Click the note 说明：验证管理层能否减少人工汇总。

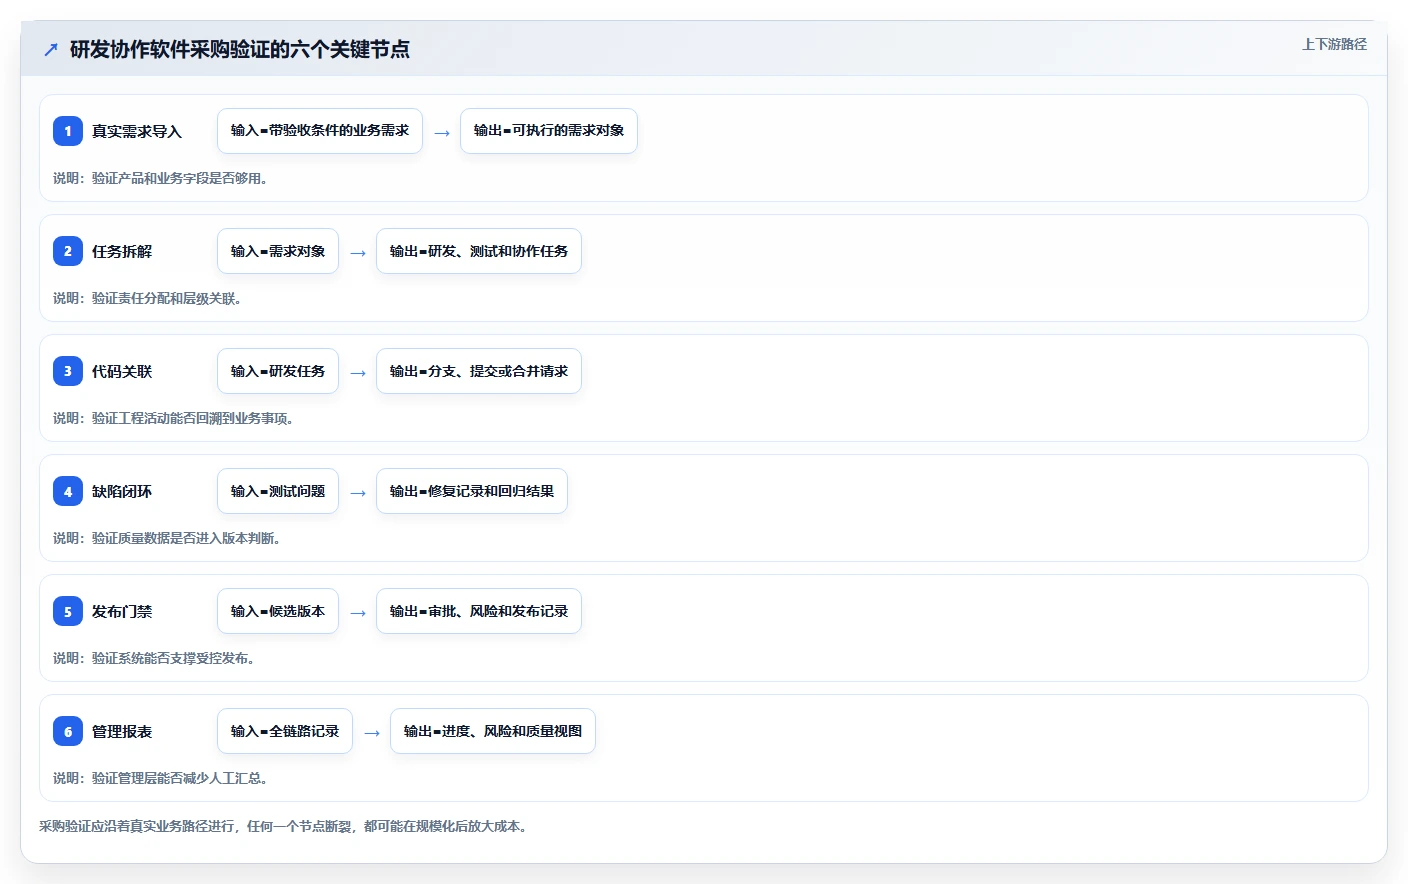tap(160, 778)
